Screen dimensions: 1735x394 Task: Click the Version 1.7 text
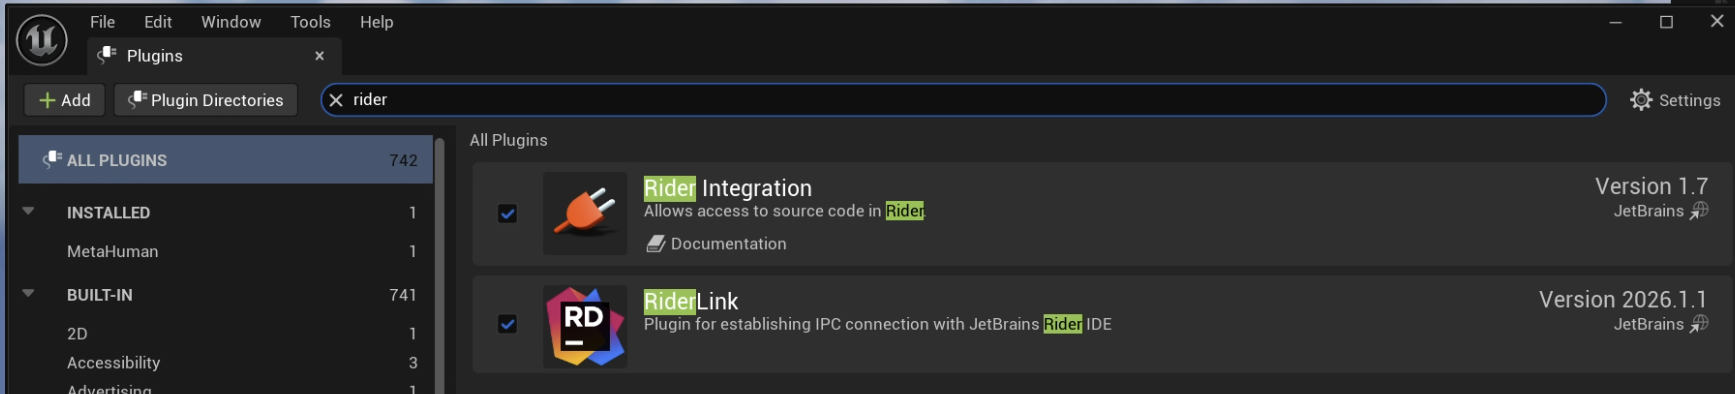point(1651,187)
